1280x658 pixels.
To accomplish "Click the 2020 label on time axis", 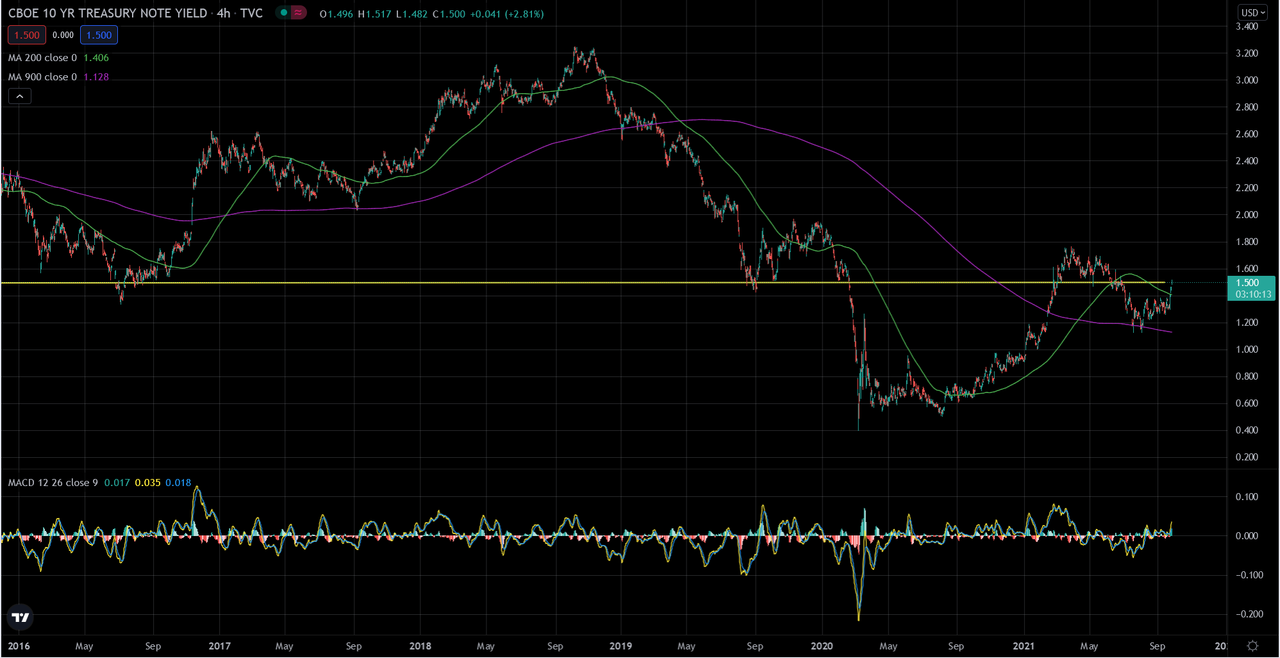I will click(822, 646).
